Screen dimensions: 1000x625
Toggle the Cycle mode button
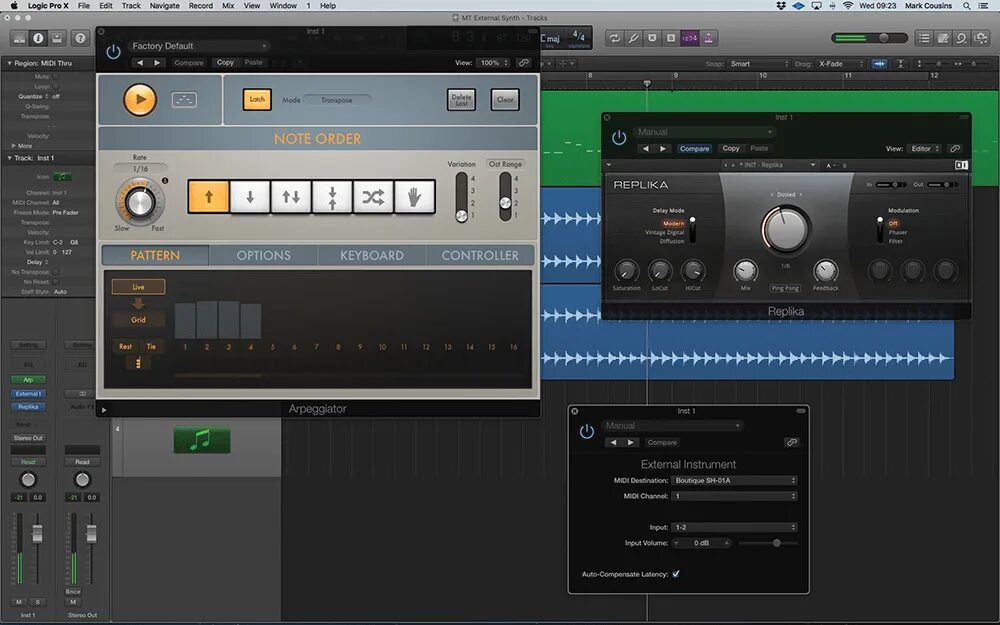614,38
